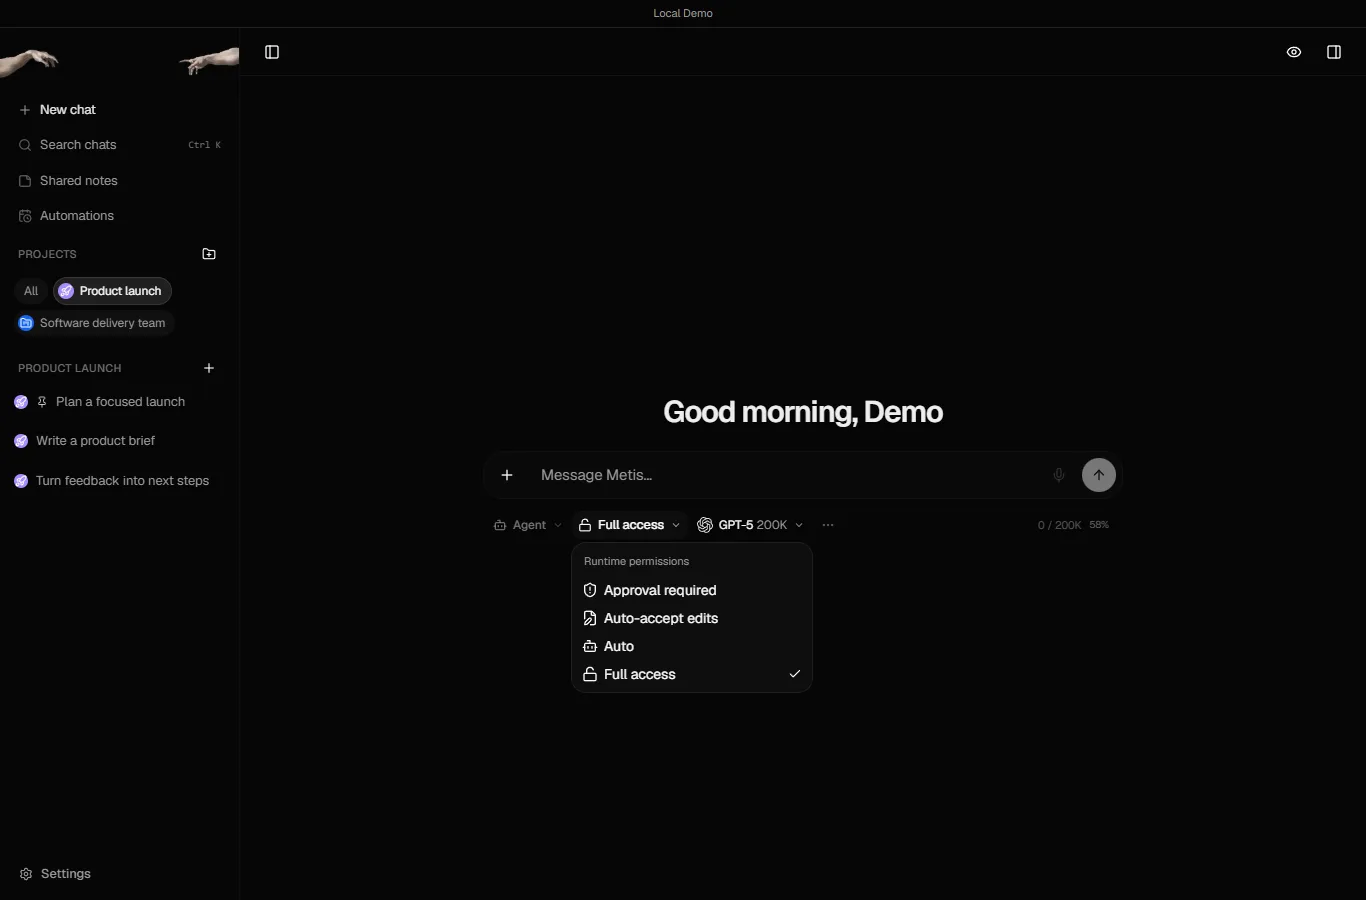Viewport: 1366px width, 900px height.
Task: Select Approval required permission
Action: click(x=692, y=590)
